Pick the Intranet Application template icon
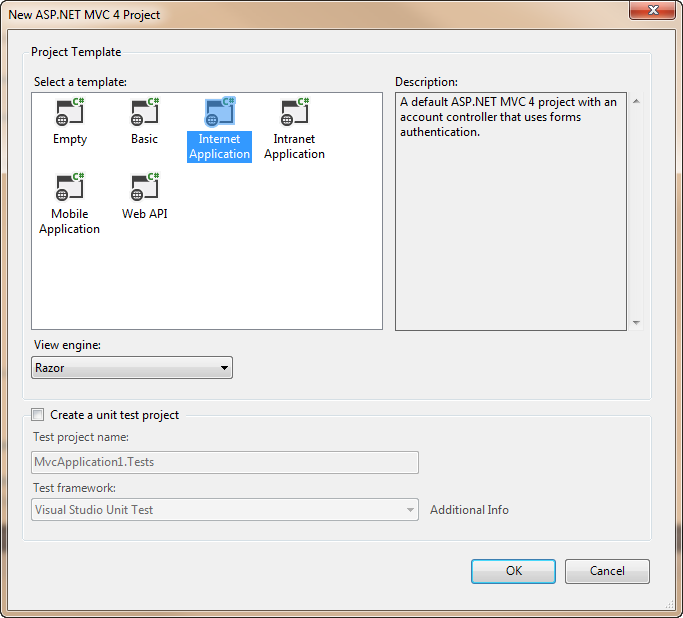683x618 pixels. click(x=294, y=112)
